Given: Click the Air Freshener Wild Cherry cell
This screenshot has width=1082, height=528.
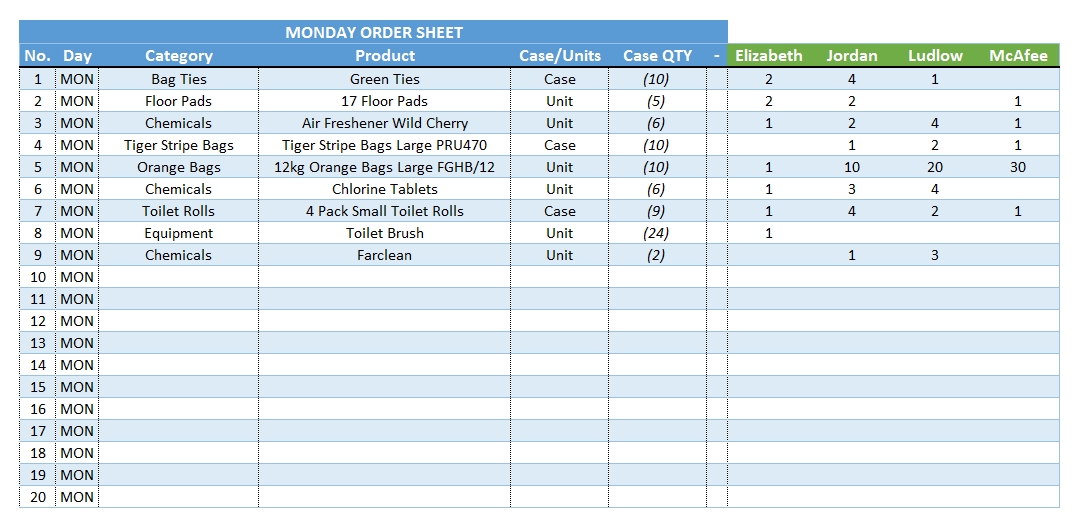Looking at the screenshot, I should pos(385,123).
